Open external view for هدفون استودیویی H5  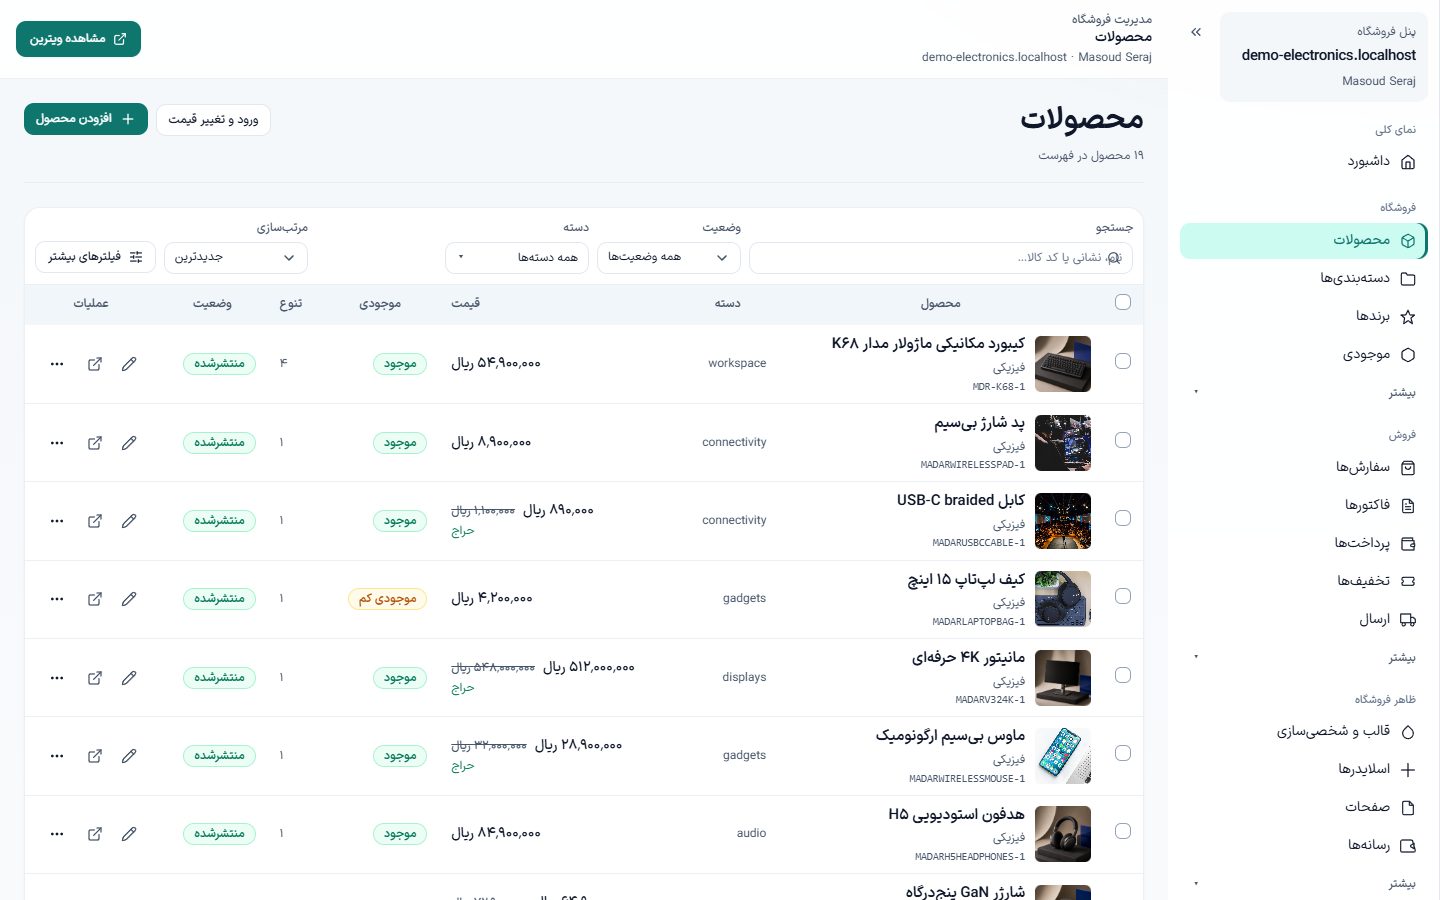click(95, 834)
